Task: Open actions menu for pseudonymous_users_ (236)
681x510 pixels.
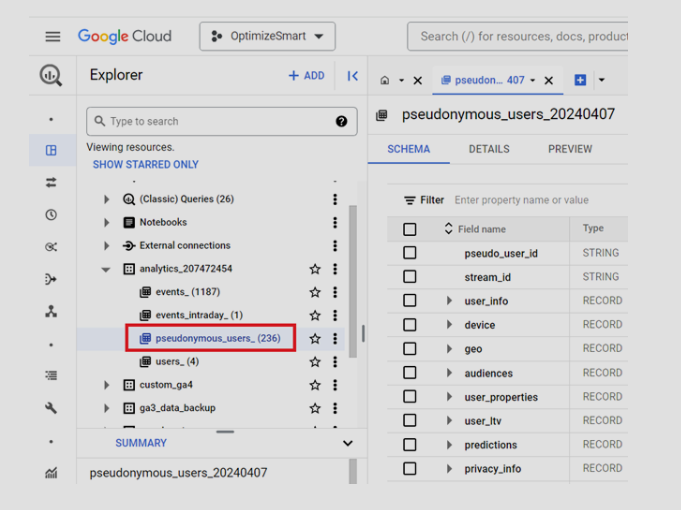Action: tap(335, 338)
